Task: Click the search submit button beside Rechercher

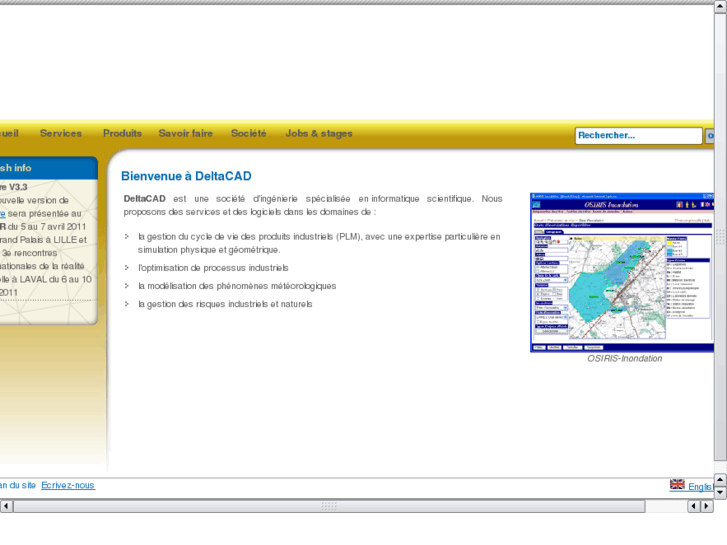Action: (x=709, y=135)
